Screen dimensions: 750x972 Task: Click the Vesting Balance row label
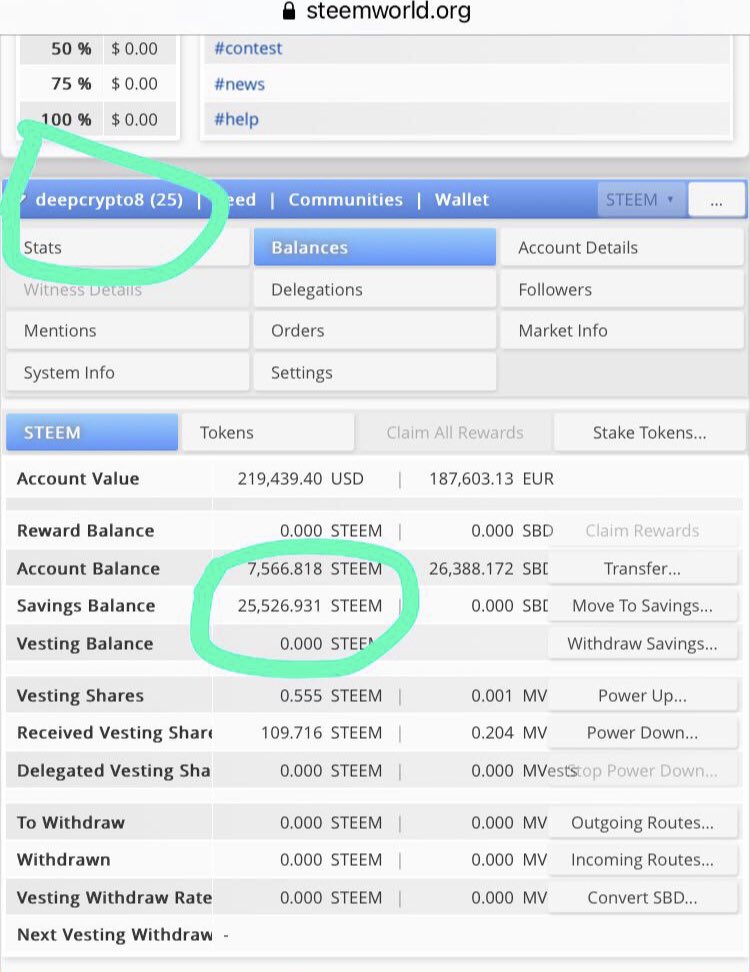(85, 643)
